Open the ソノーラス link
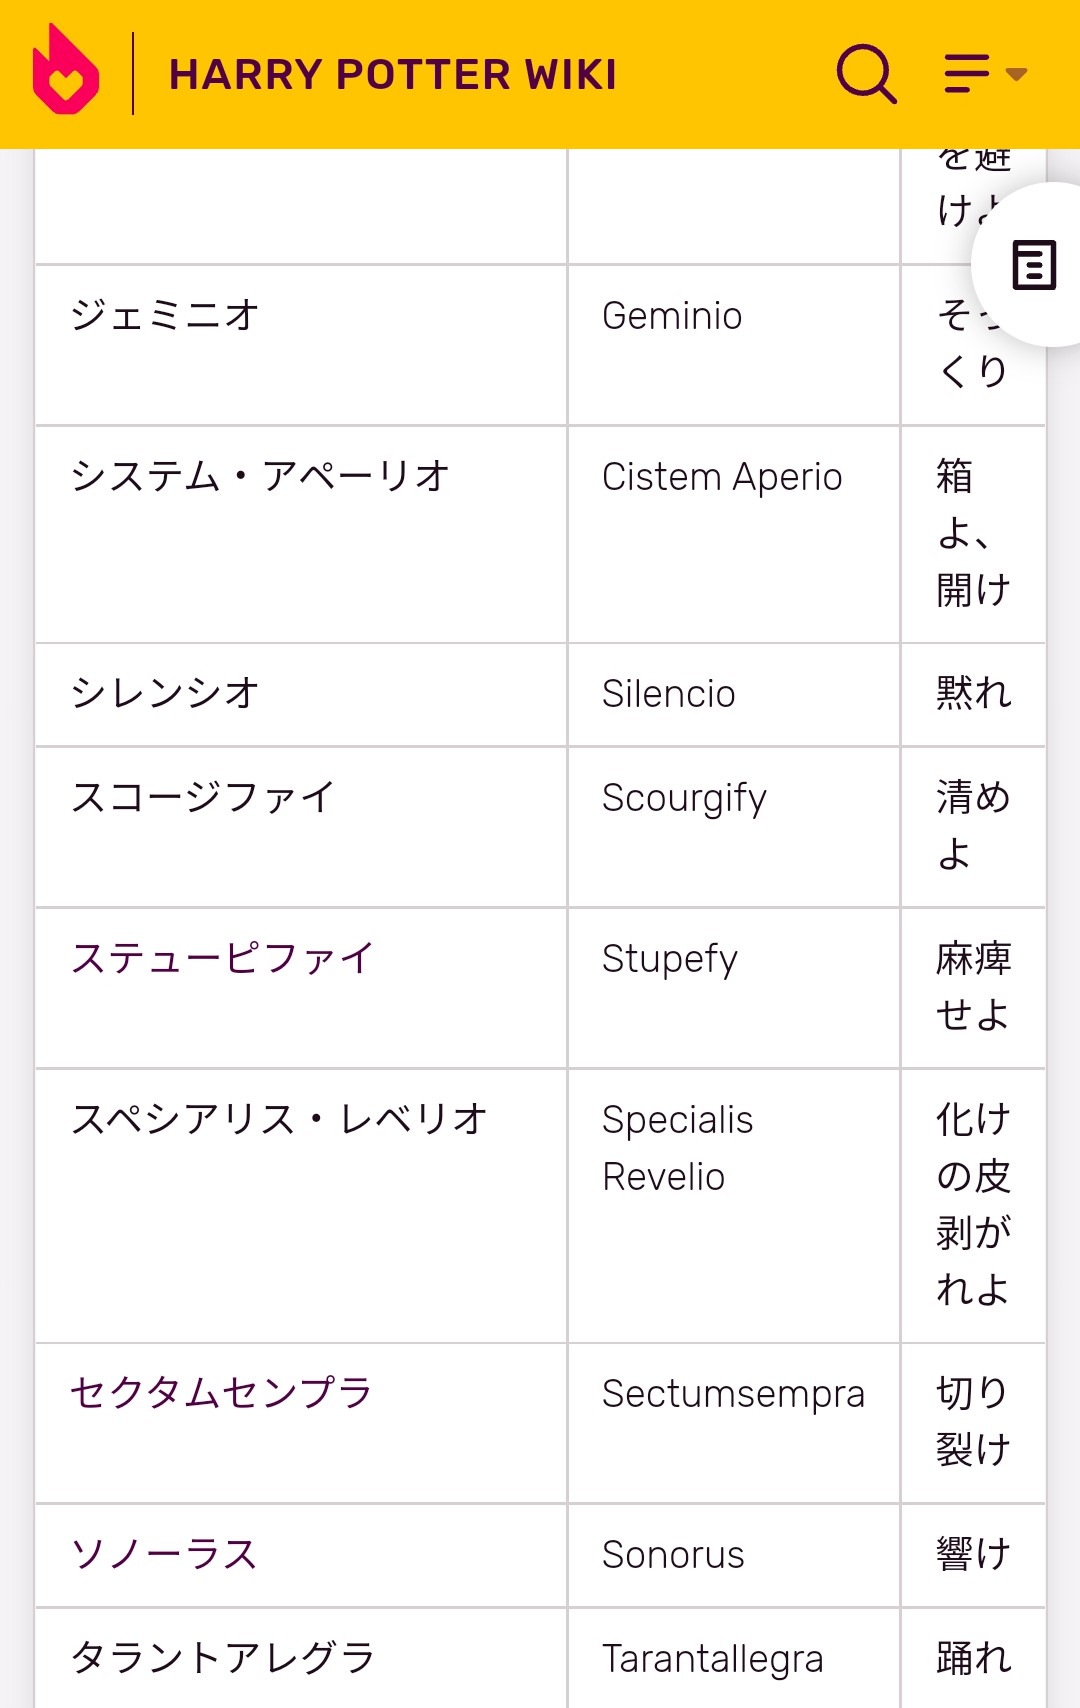 [x=165, y=1554]
